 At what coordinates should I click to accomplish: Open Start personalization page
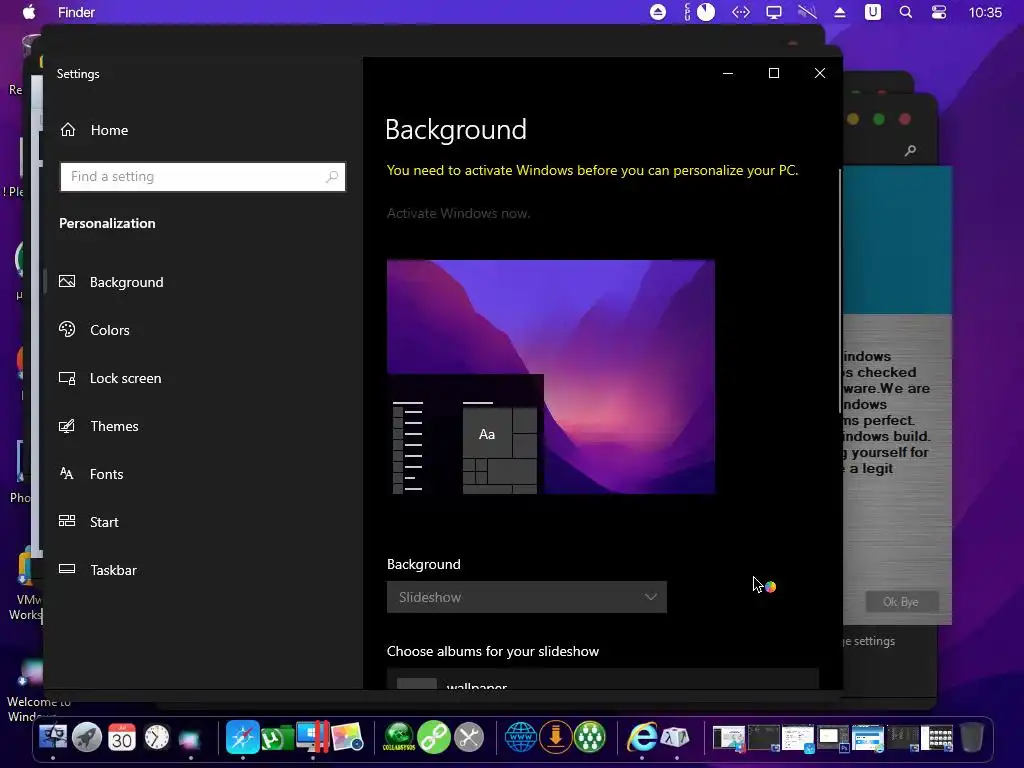(104, 522)
